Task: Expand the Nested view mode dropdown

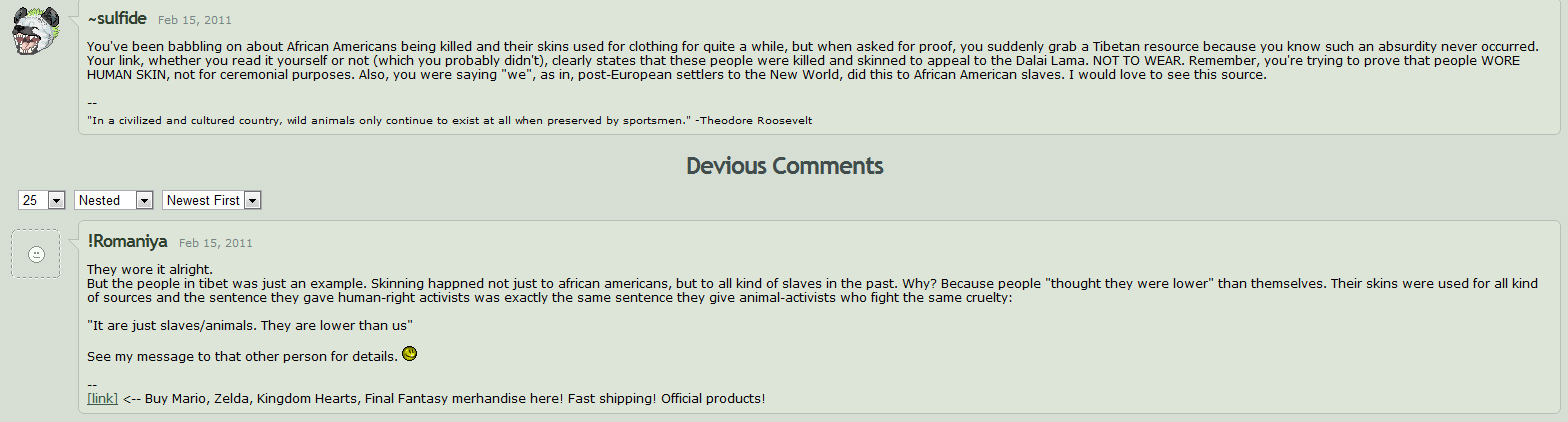Action: click(113, 200)
